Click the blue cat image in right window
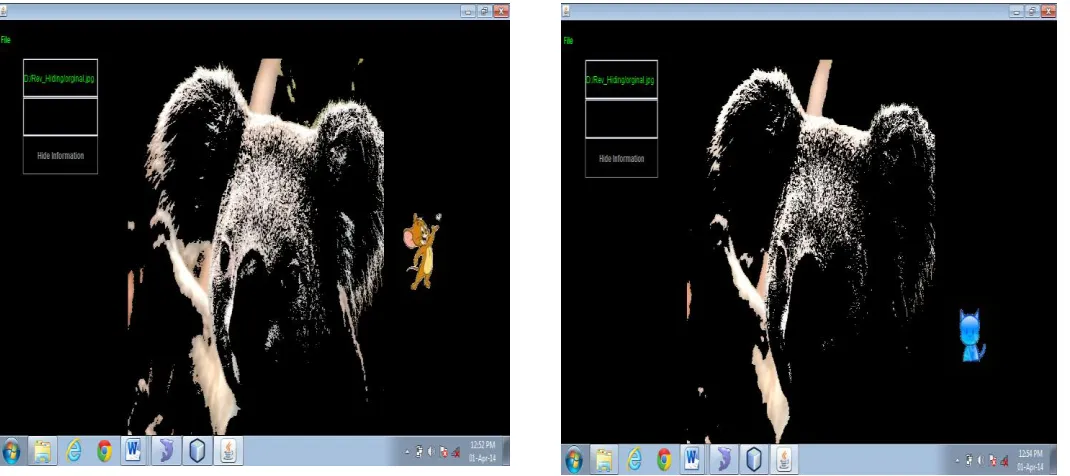 click(972, 335)
